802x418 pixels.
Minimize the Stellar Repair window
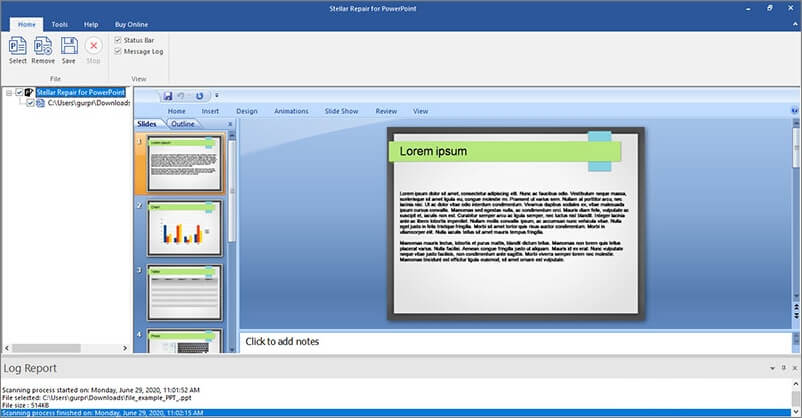(x=749, y=8)
